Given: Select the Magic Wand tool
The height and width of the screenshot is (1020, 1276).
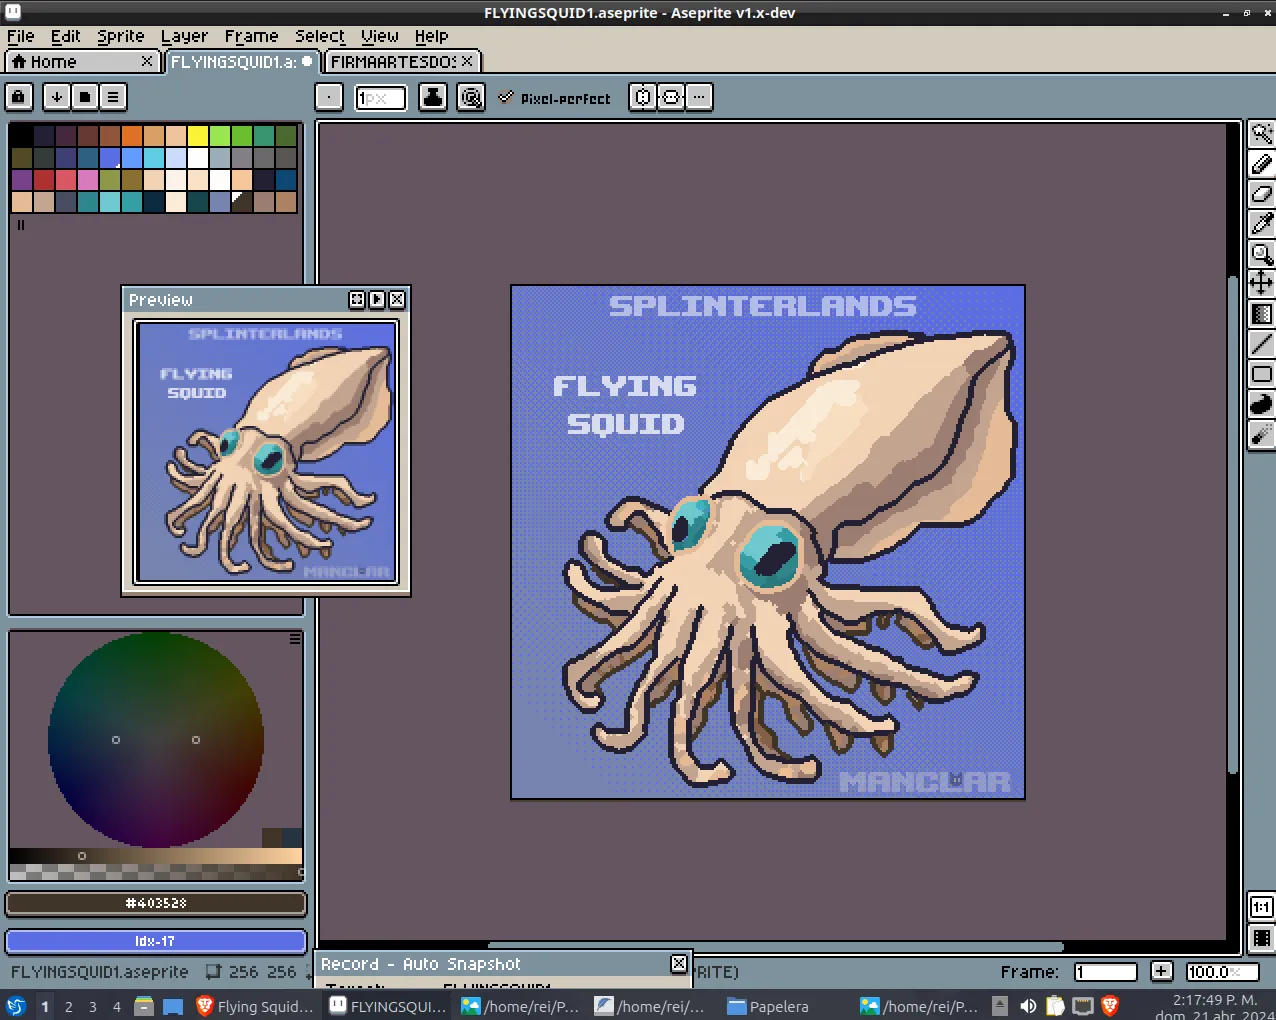Looking at the screenshot, I should click(1262, 134).
